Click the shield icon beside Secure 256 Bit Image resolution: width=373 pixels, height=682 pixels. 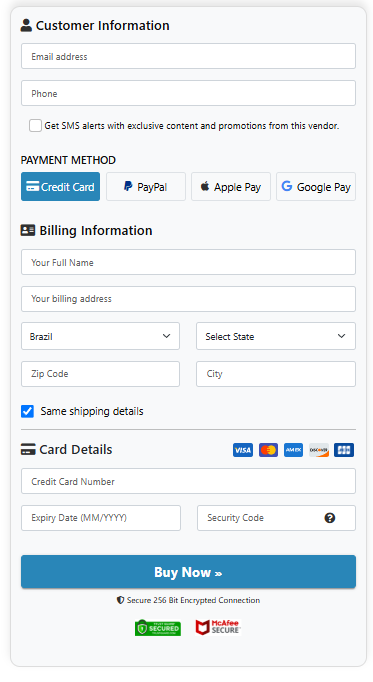point(120,600)
